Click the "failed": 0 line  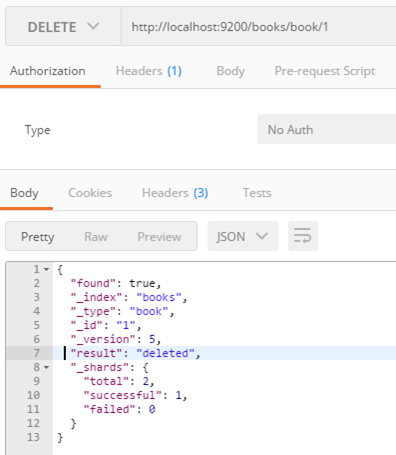tap(119, 409)
